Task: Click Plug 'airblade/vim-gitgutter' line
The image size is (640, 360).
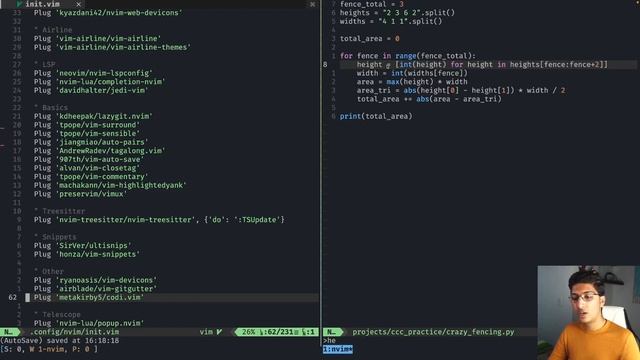Action: (95, 289)
